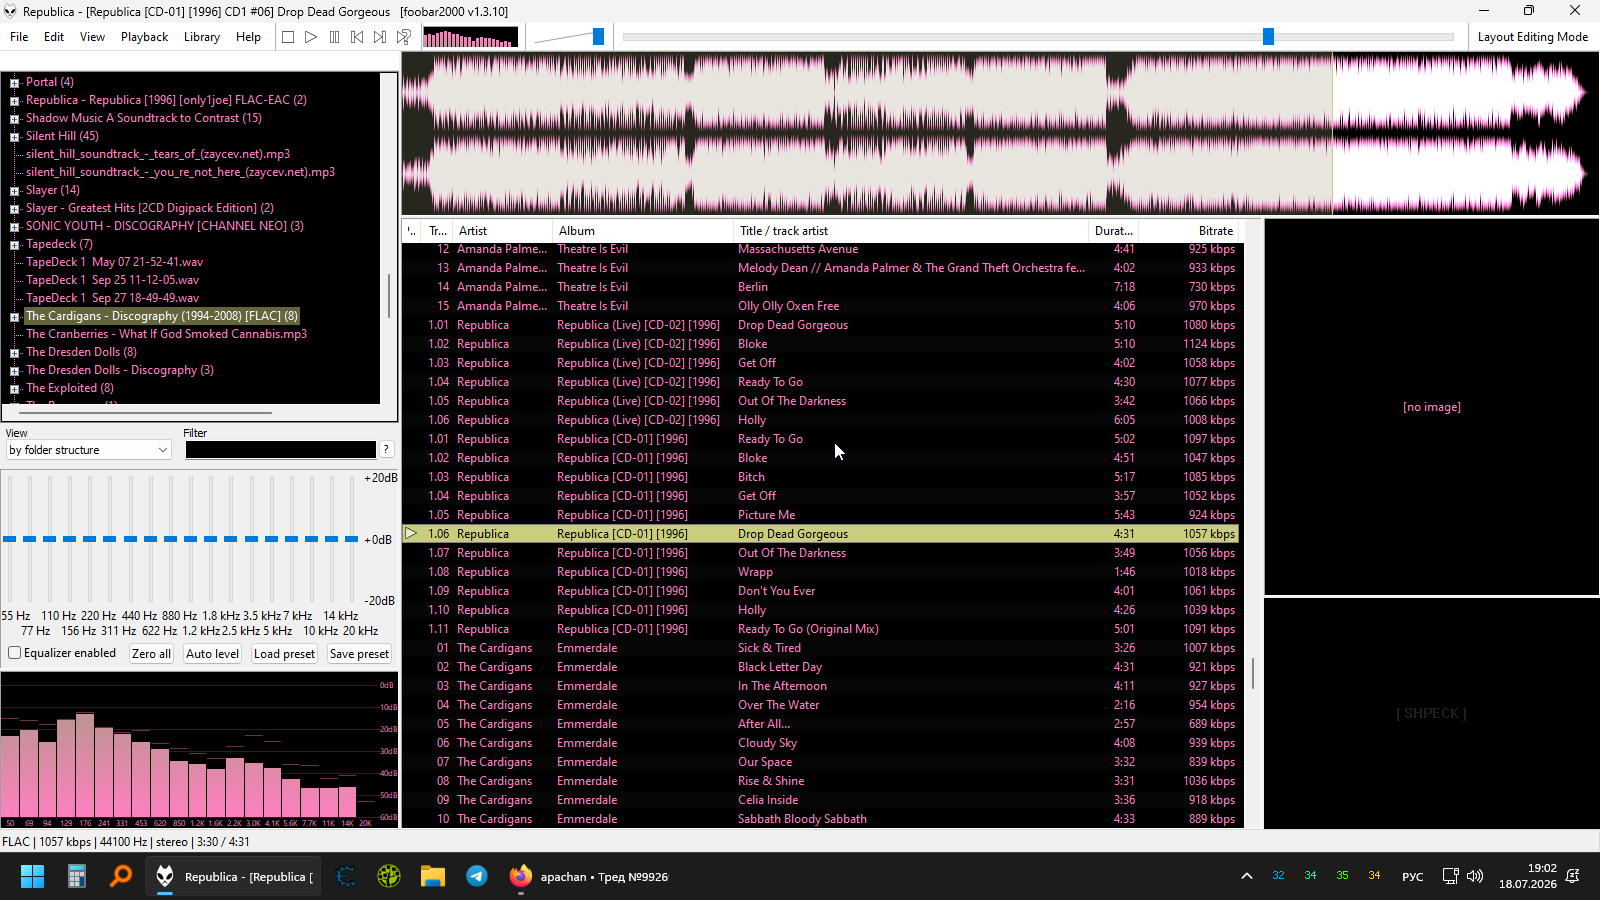This screenshot has height=900, width=1600.
Task: Click the Layout Editing Mode label
Action: [1533, 37]
